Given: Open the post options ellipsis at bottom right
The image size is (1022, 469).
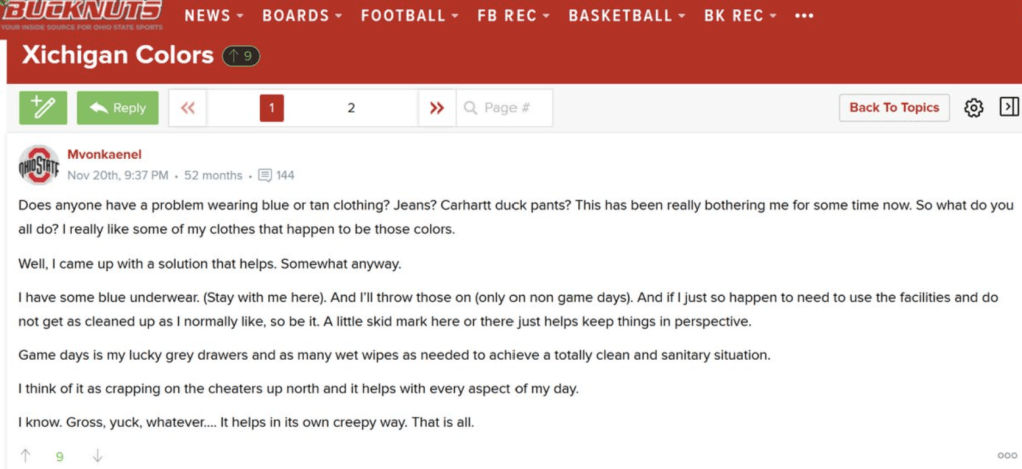Looking at the screenshot, I should point(1007,456).
